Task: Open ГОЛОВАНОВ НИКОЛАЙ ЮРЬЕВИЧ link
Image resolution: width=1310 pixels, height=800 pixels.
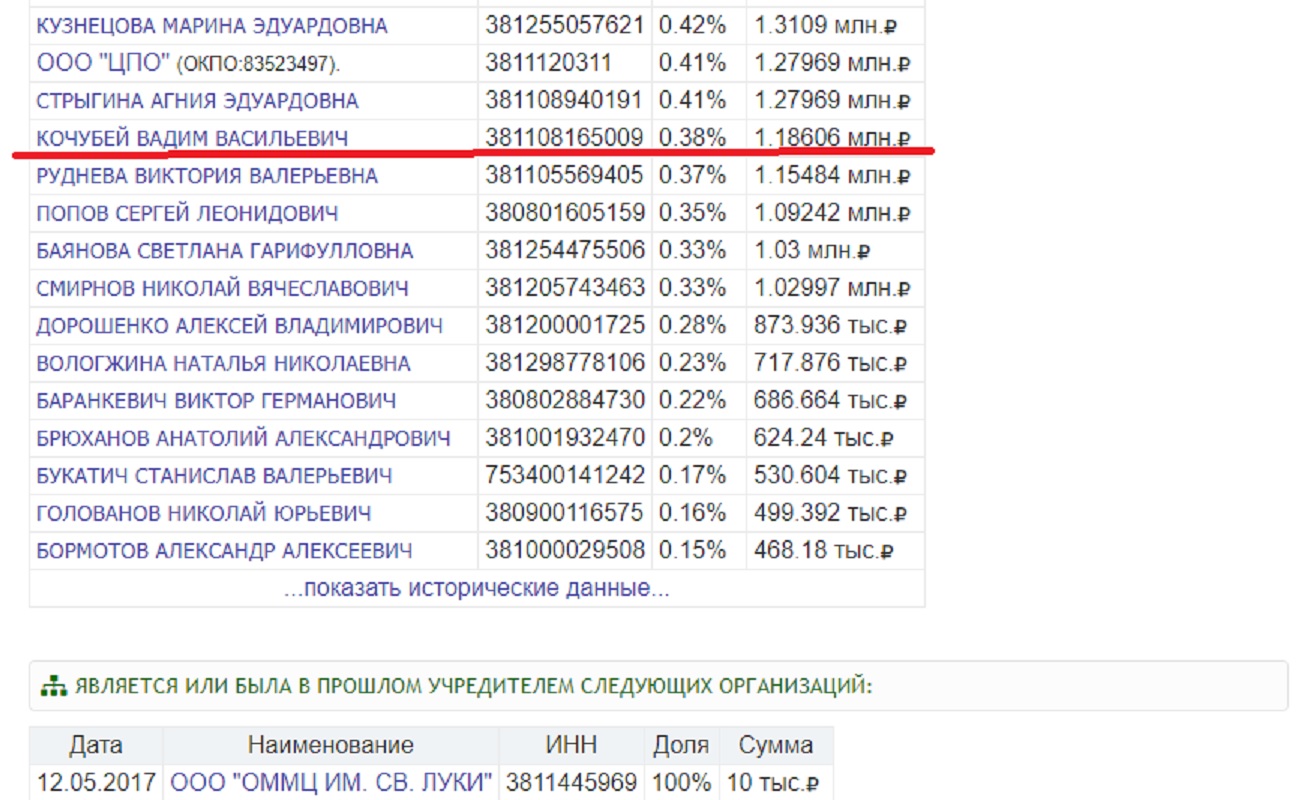Action: click(204, 514)
